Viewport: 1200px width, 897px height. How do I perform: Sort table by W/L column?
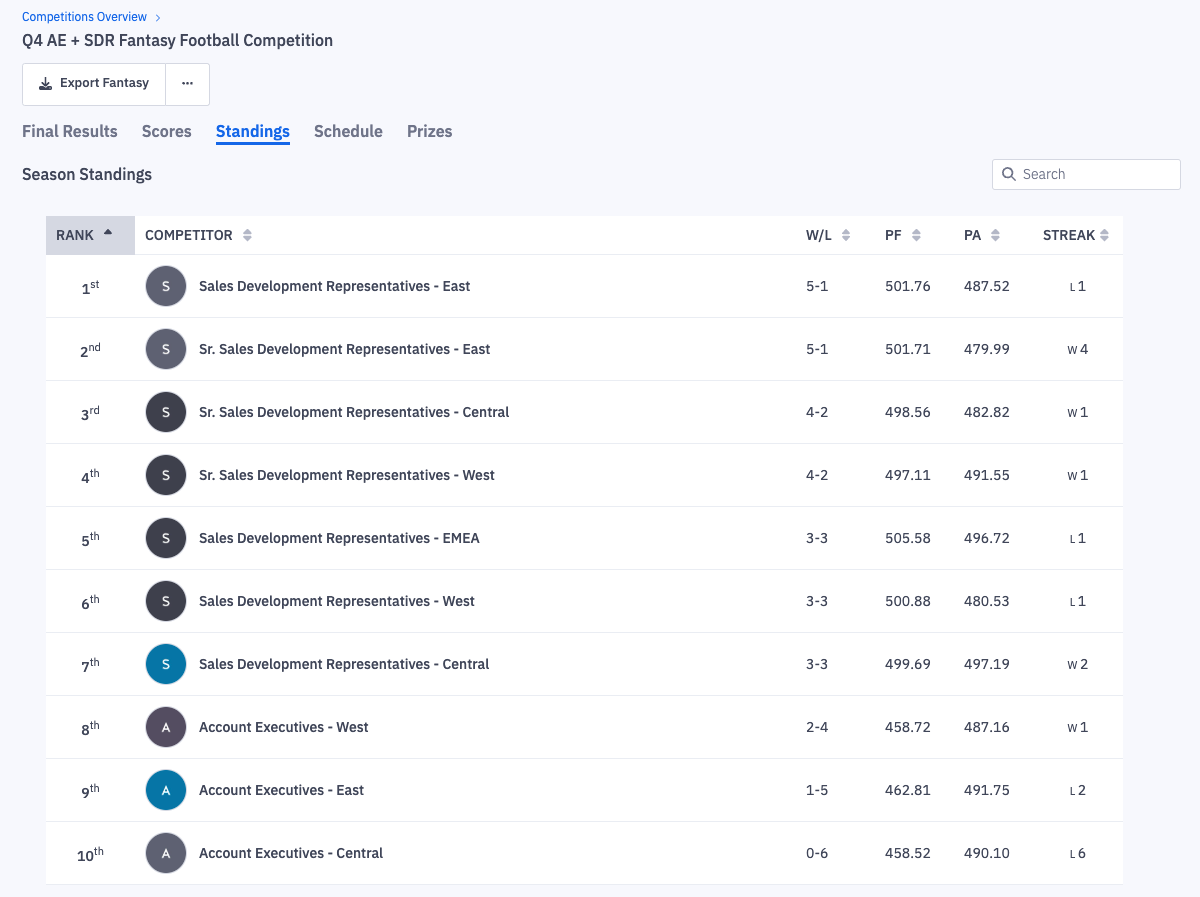(828, 235)
